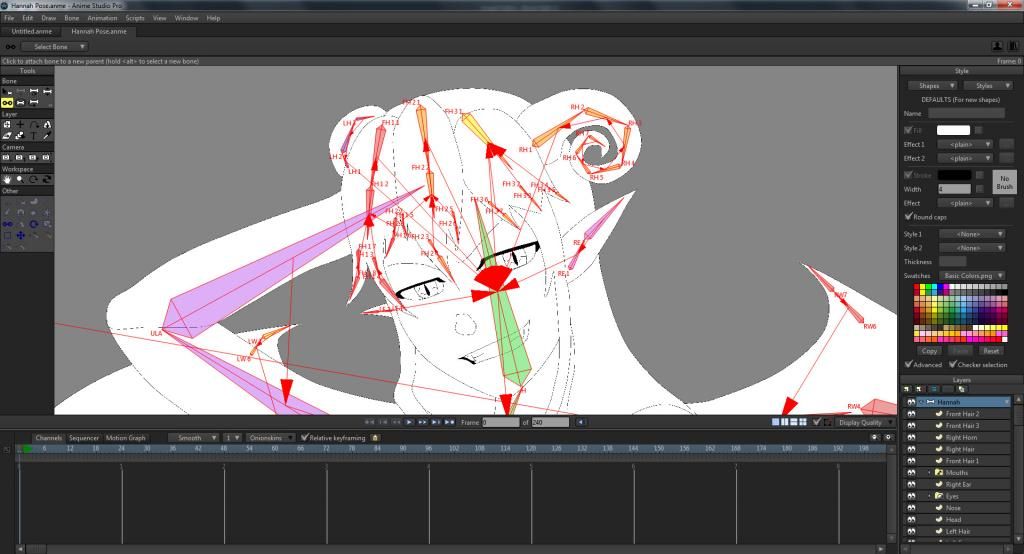Click the last Layers panel toolbar icon
The width and height of the screenshot is (1024, 554).
[962, 389]
